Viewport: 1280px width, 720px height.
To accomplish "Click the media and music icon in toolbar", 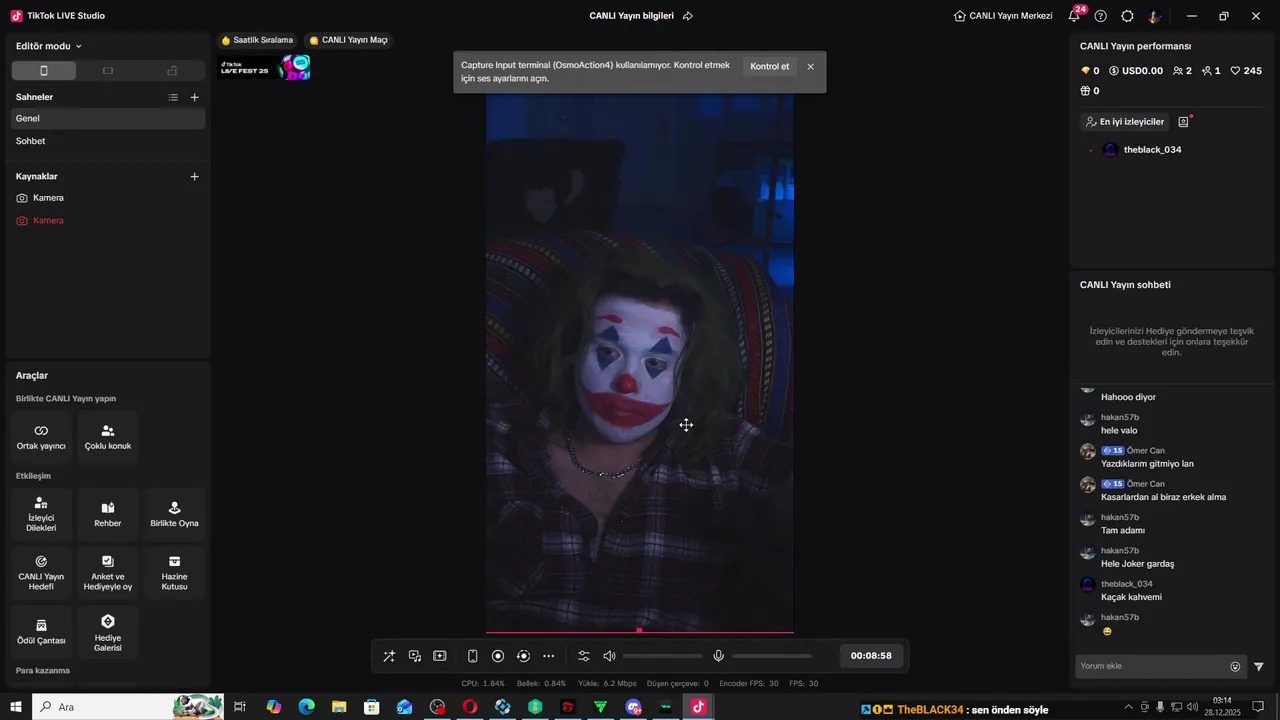I will coord(415,656).
